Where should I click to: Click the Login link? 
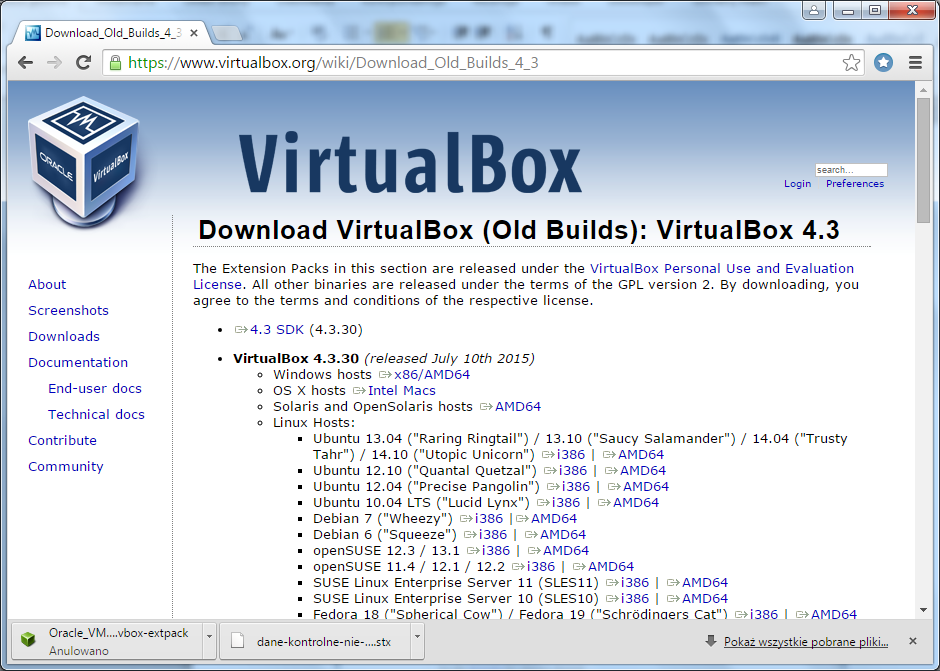coord(797,183)
